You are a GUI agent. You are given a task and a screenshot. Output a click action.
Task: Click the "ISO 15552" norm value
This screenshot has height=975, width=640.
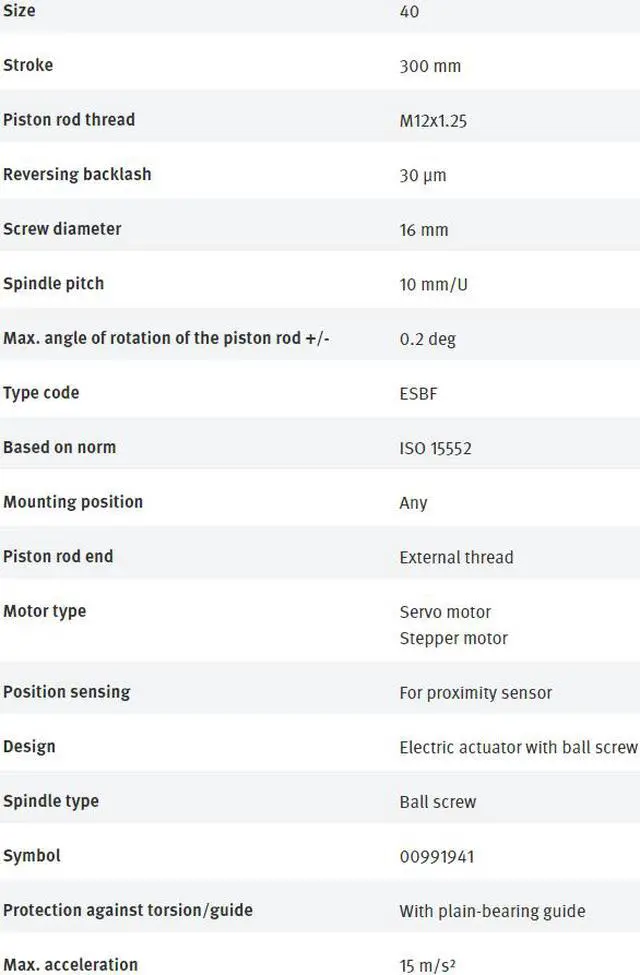435,448
